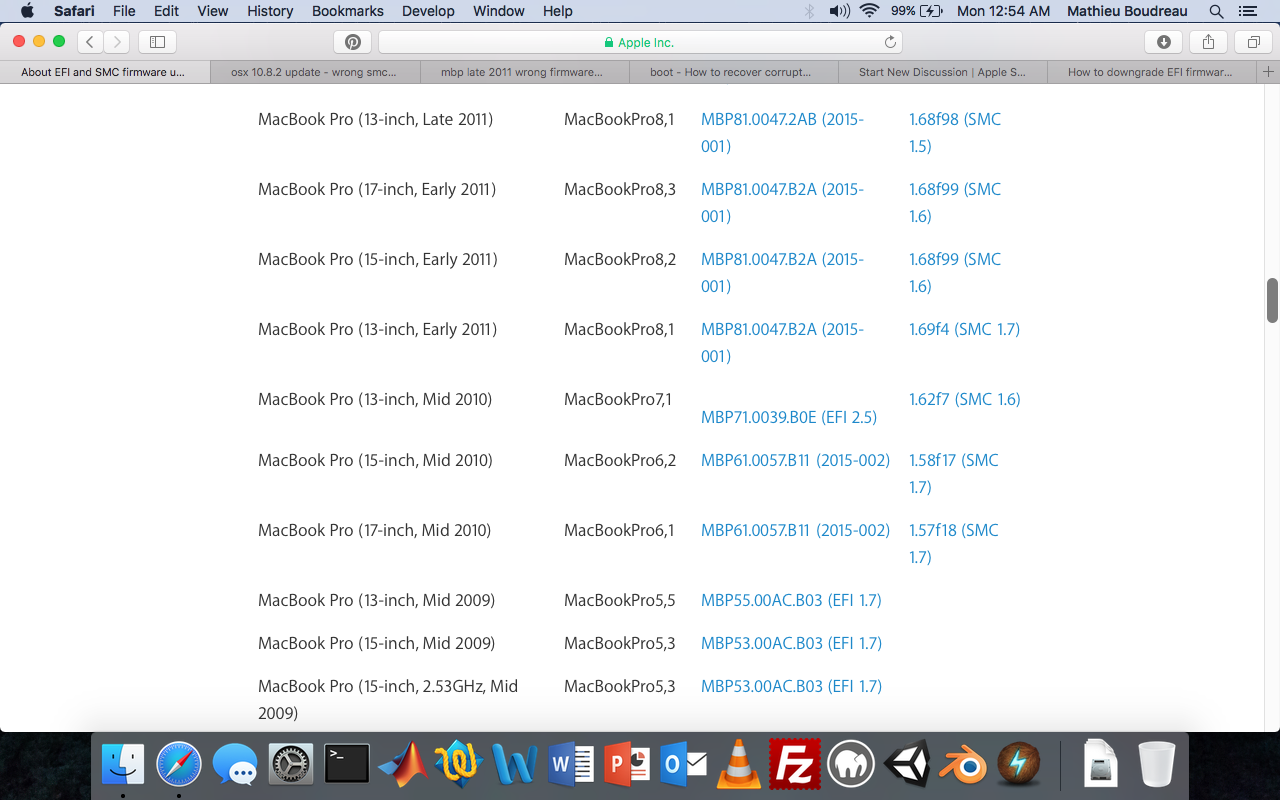Switch to 'How to recover corrupt' tab
Viewport: 1280px width, 800px height.
tap(733, 72)
